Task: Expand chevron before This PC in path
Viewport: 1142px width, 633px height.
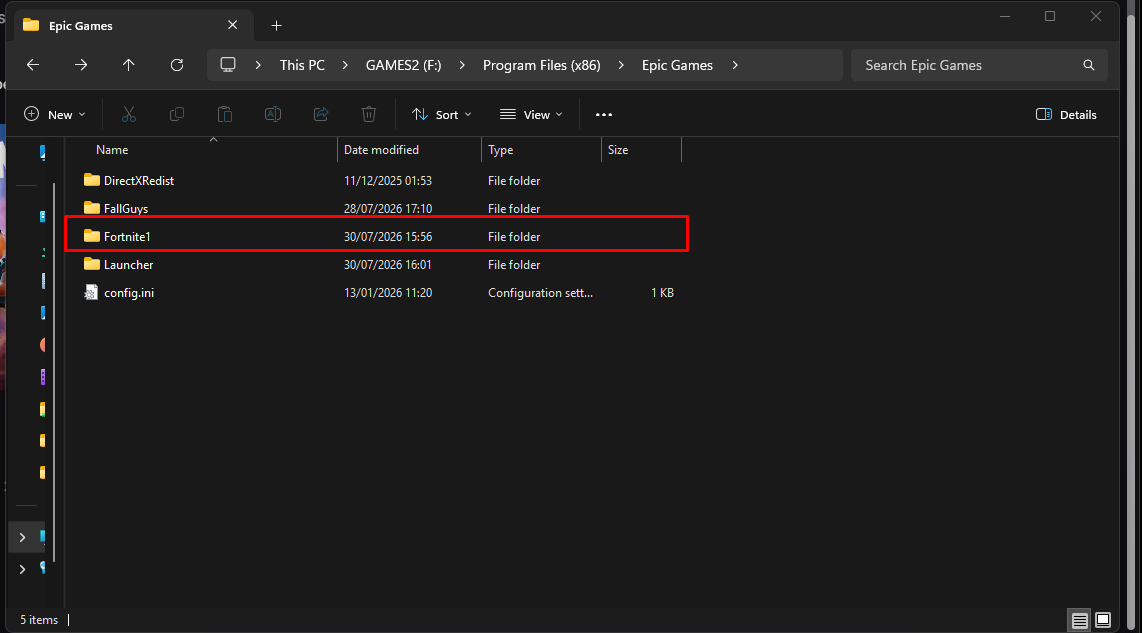Action: point(258,65)
